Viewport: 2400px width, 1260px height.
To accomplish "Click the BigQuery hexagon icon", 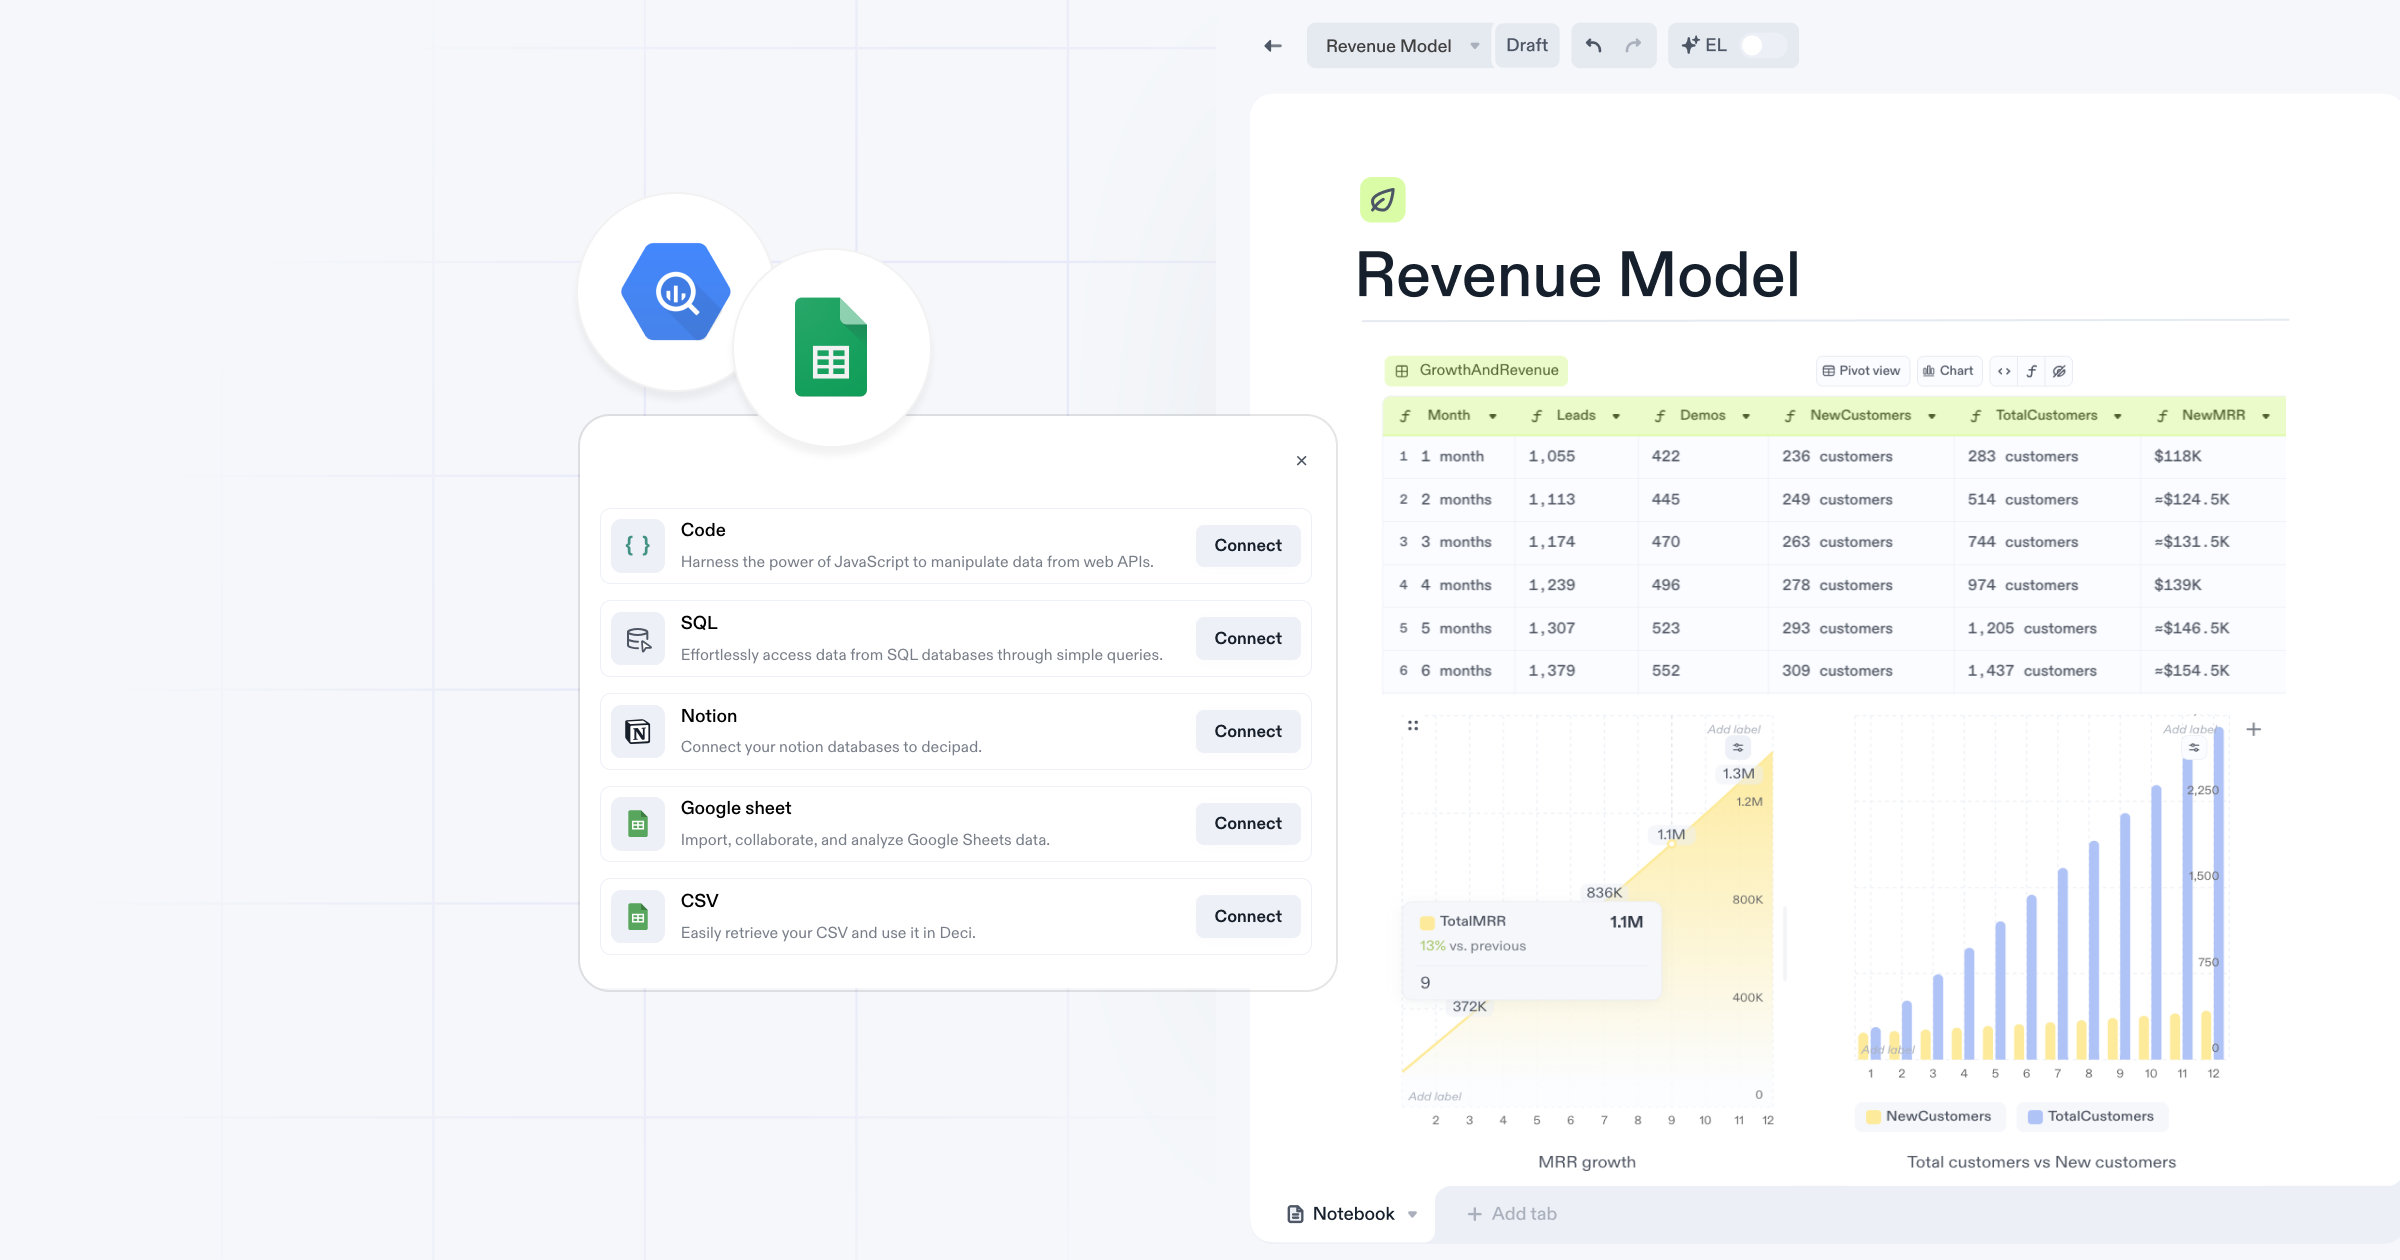I will (x=676, y=292).
